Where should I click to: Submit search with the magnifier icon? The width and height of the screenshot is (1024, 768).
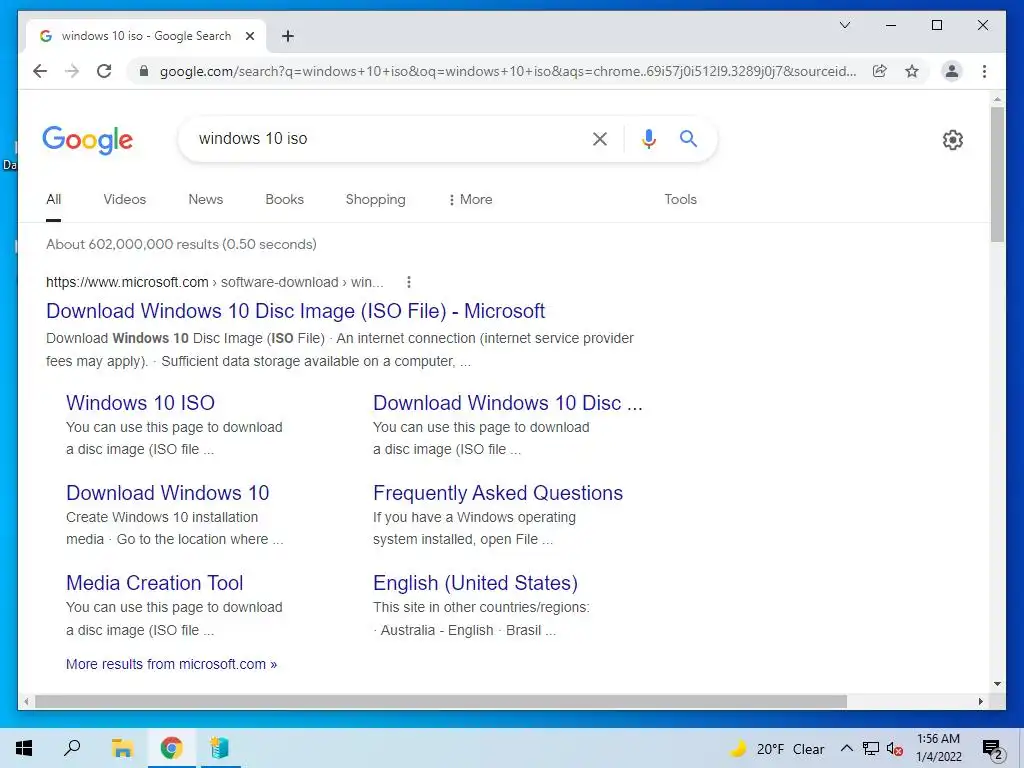click(x=688, y=138)
